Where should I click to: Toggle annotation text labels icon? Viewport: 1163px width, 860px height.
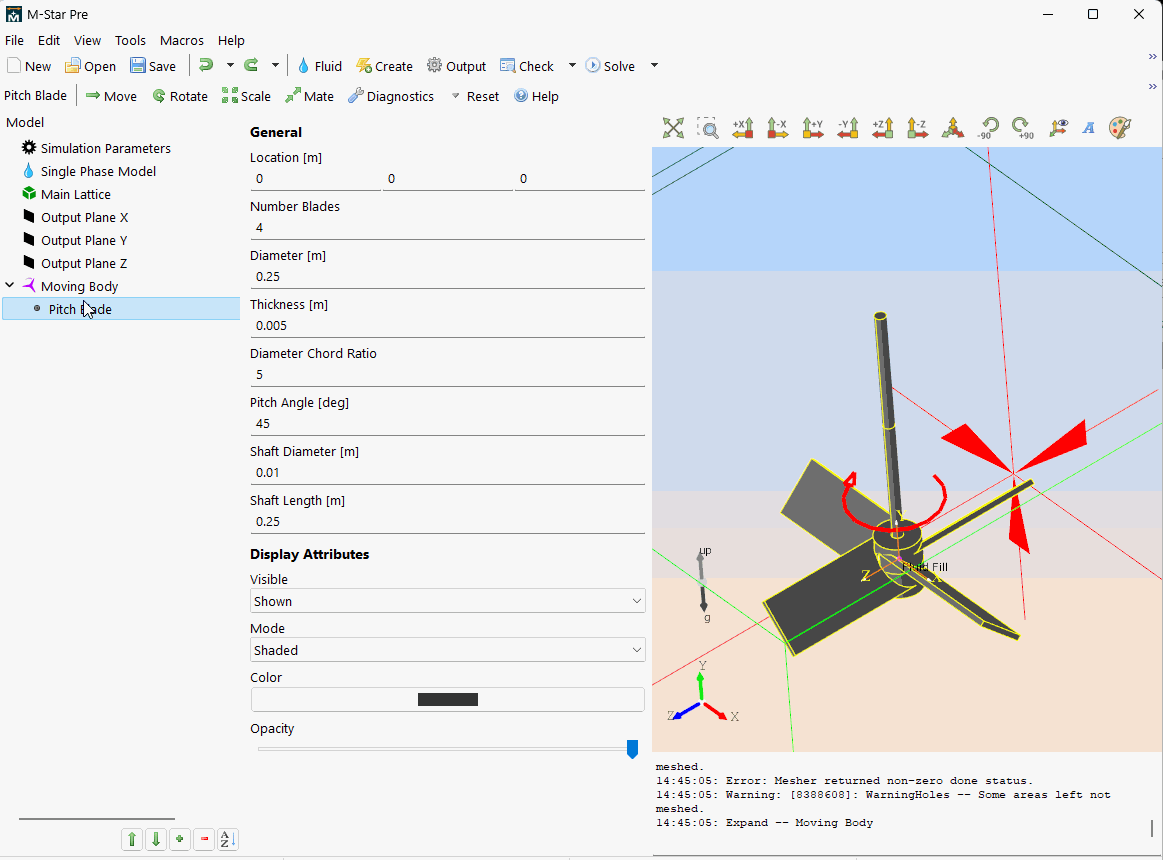(1088, 128)
